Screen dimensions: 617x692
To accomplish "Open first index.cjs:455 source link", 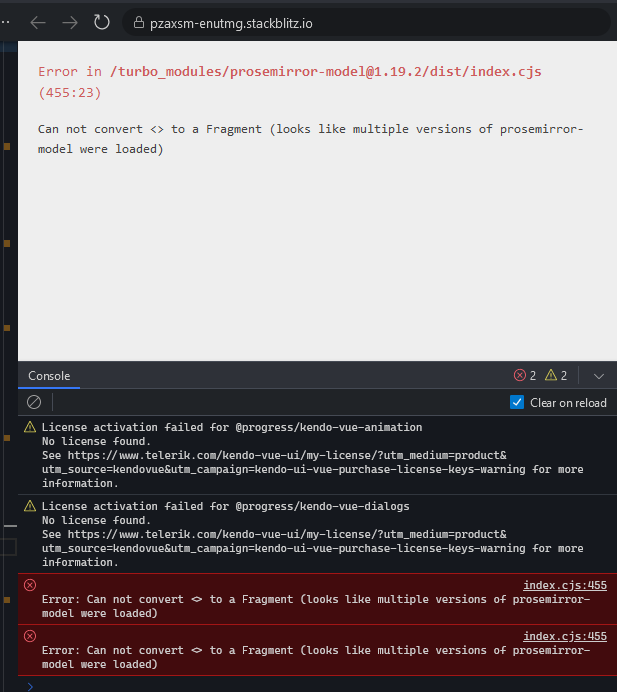I will coord(565,585).
